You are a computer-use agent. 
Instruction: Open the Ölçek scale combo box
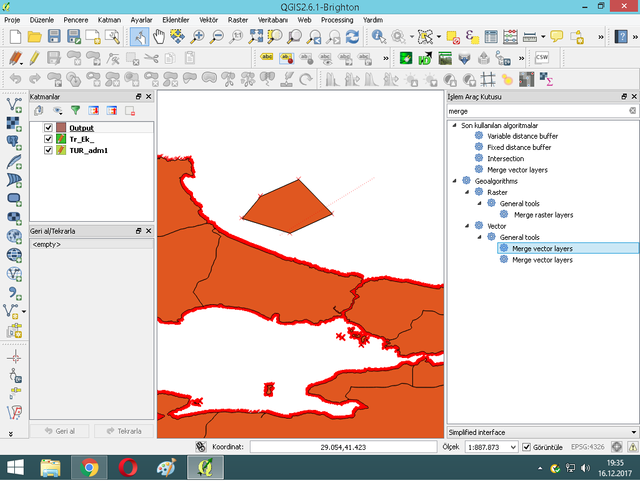(491, 447)
